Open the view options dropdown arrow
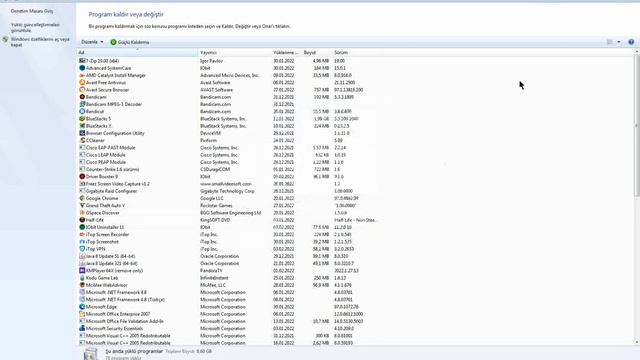The image size is (640, 360). click(619, 42)
